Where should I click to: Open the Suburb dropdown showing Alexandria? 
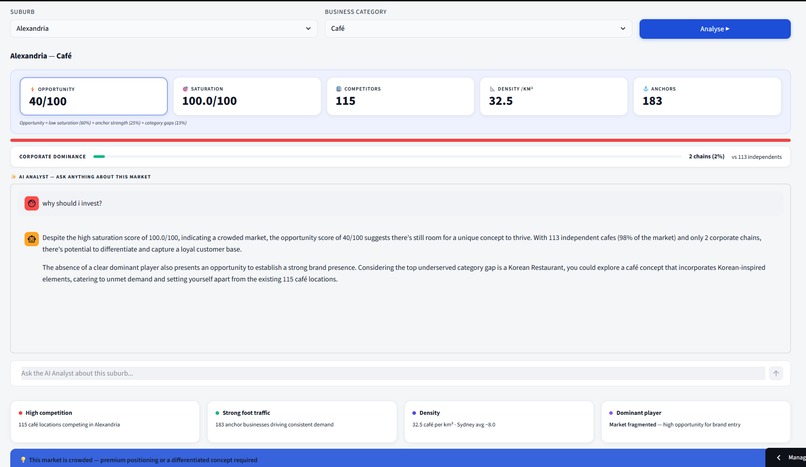click(163, 28)
